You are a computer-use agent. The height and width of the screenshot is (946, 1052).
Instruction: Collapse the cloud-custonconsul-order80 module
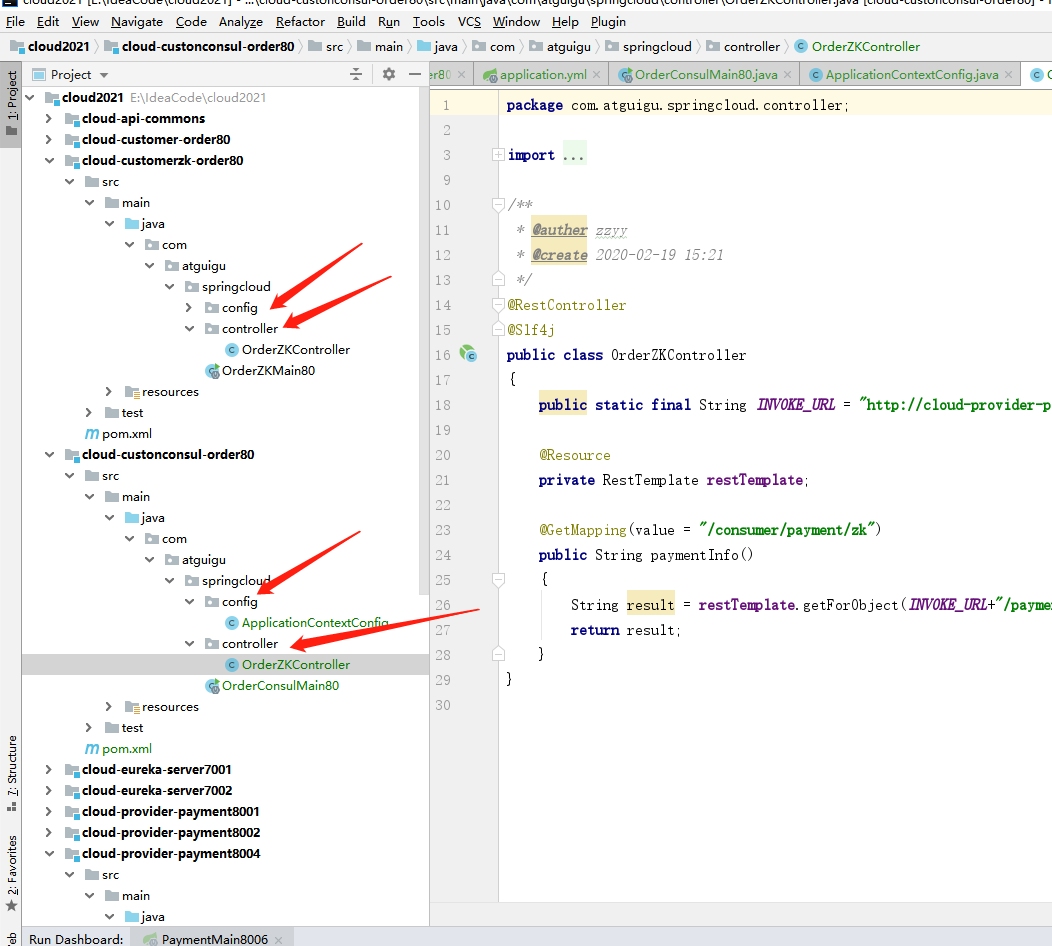pyautogui.click(x=49, y=455)
